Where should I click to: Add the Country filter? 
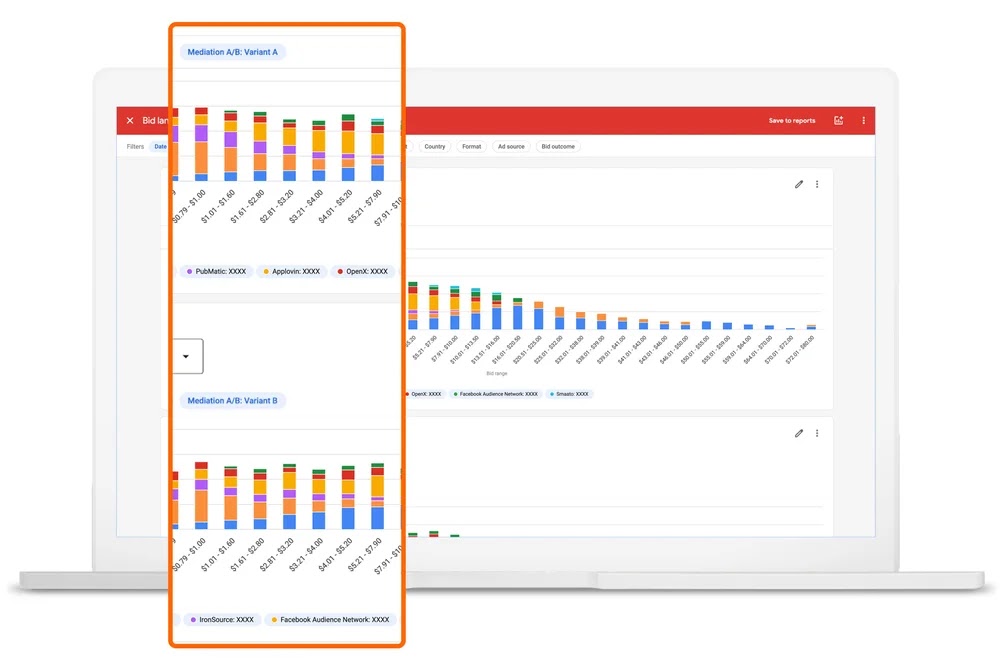(x=435, y=147)
